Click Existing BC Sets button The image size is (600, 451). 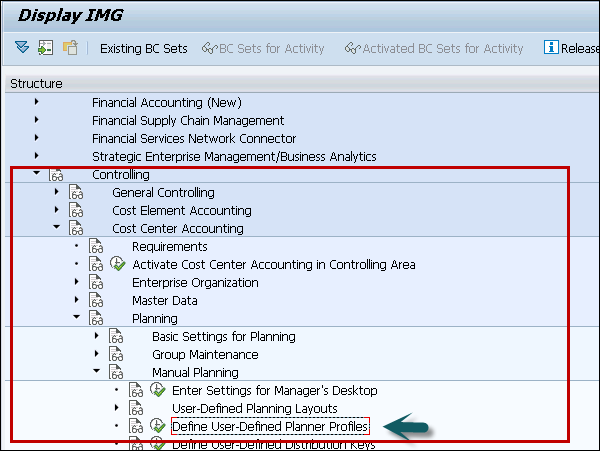tap(142, 48)
